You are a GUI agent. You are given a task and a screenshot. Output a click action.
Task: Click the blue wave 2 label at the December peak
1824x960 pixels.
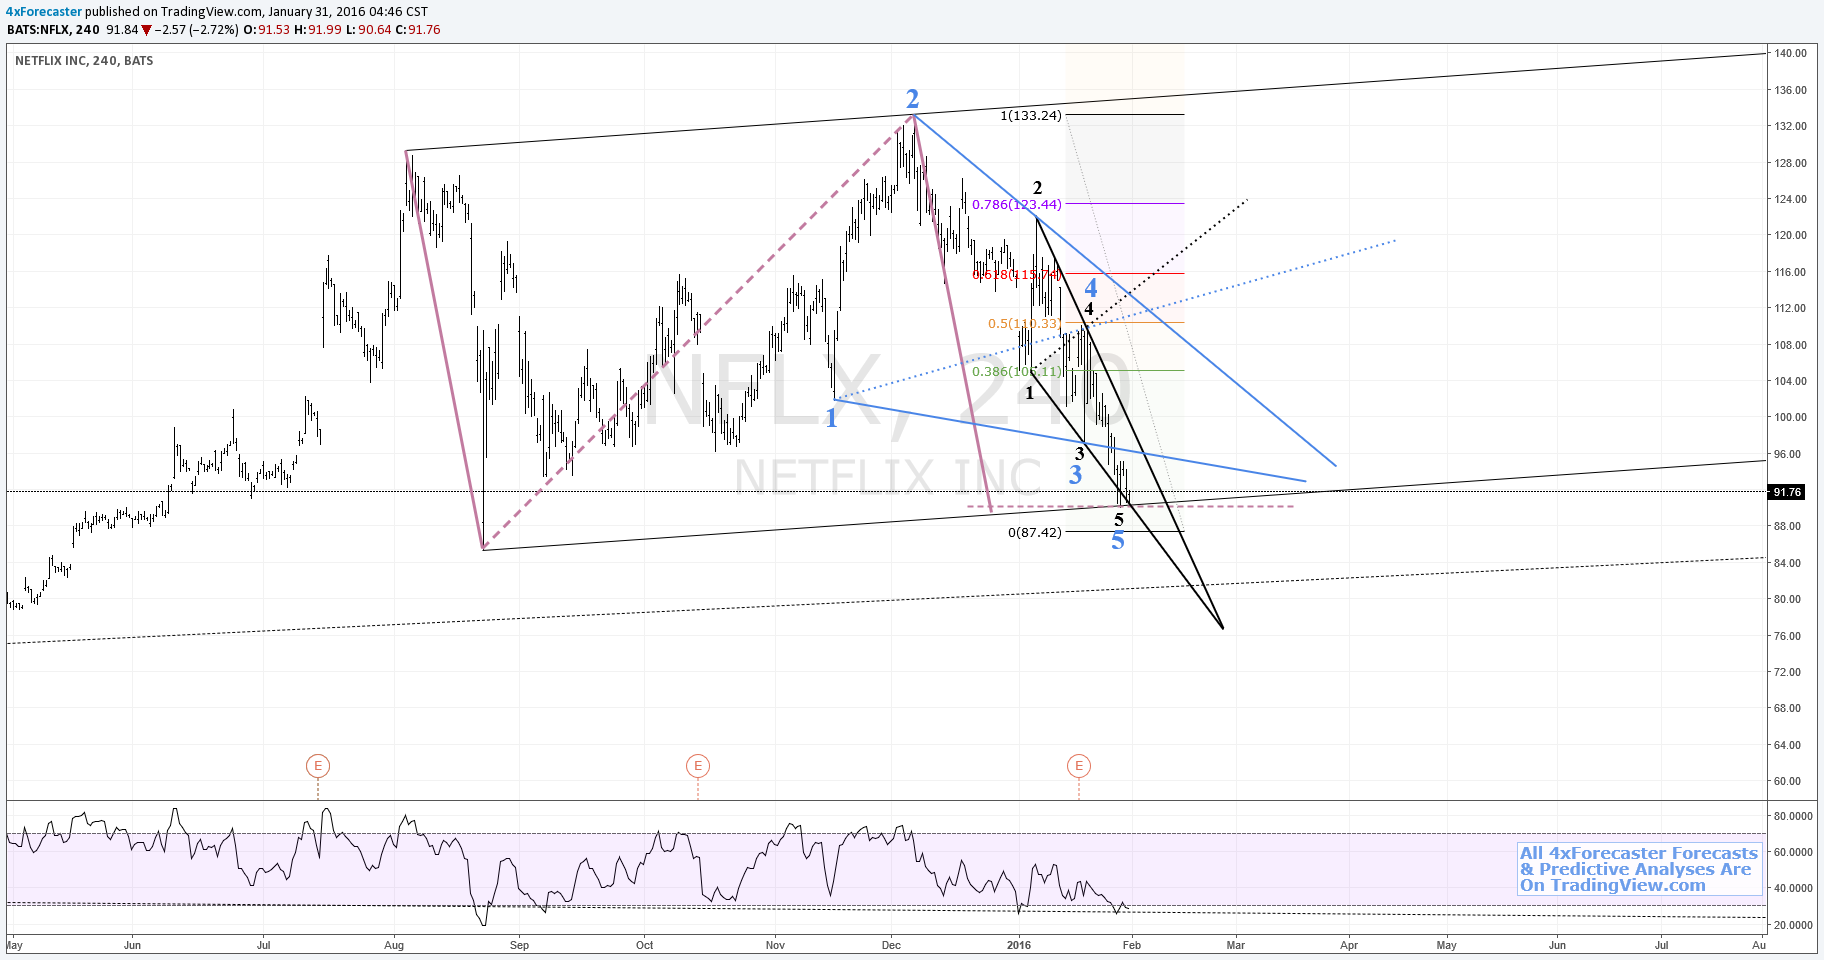912,99
